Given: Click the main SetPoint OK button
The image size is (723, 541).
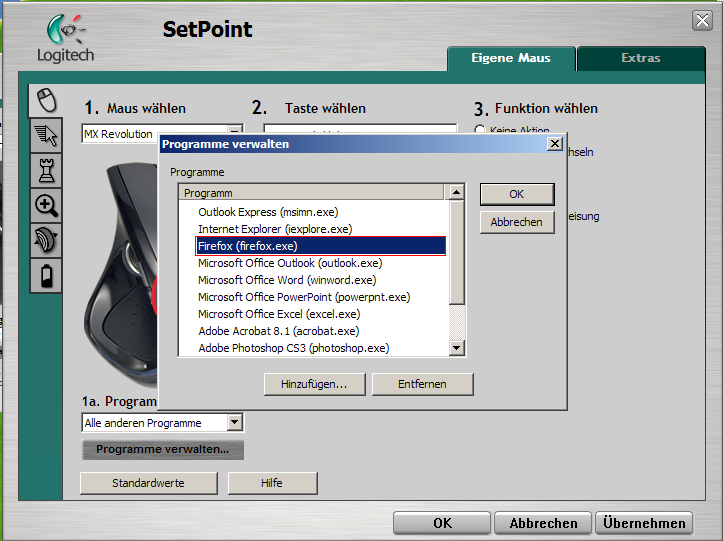Looking at the screenshot, I should pos(442,523).
